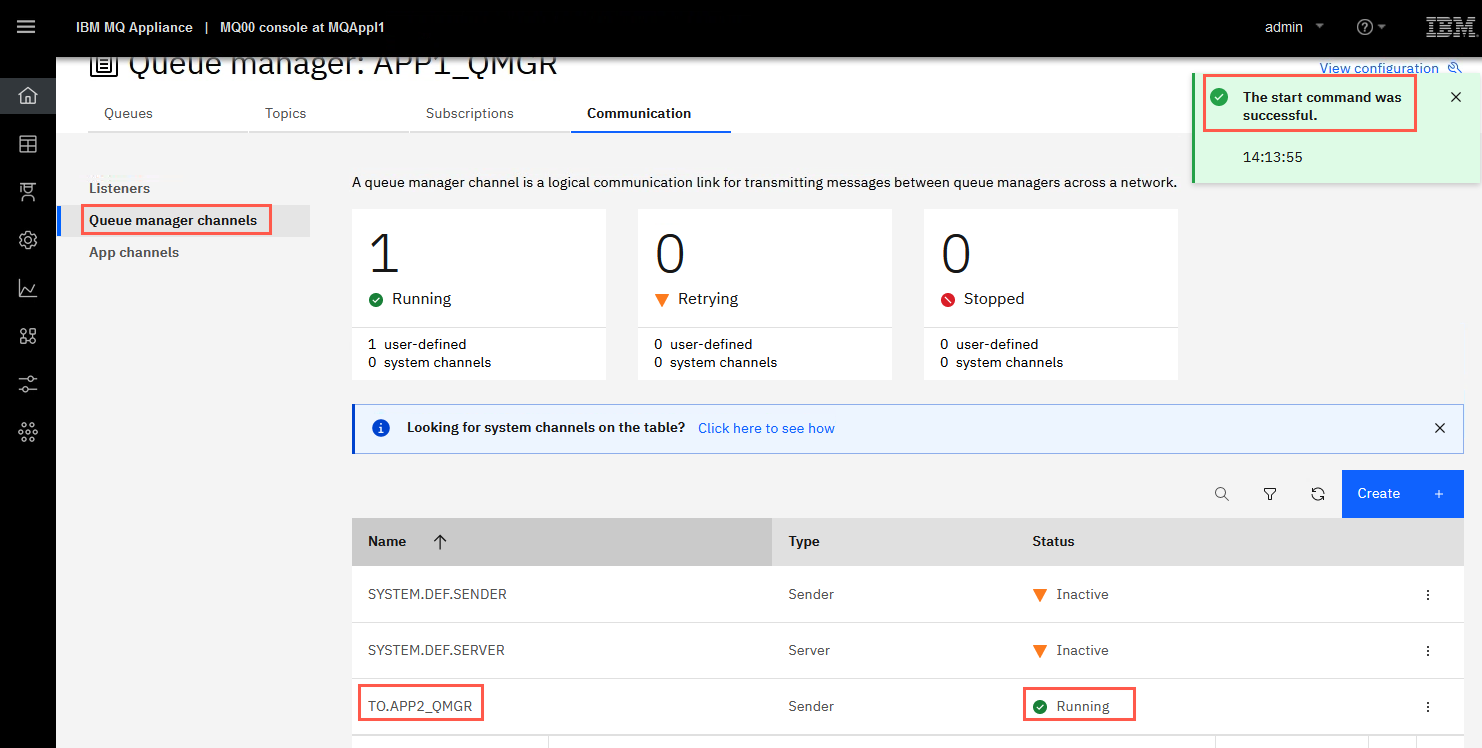Open the hamburger navigation menu
Viewport: 1482px width, 748px height.
pos(26,27)
